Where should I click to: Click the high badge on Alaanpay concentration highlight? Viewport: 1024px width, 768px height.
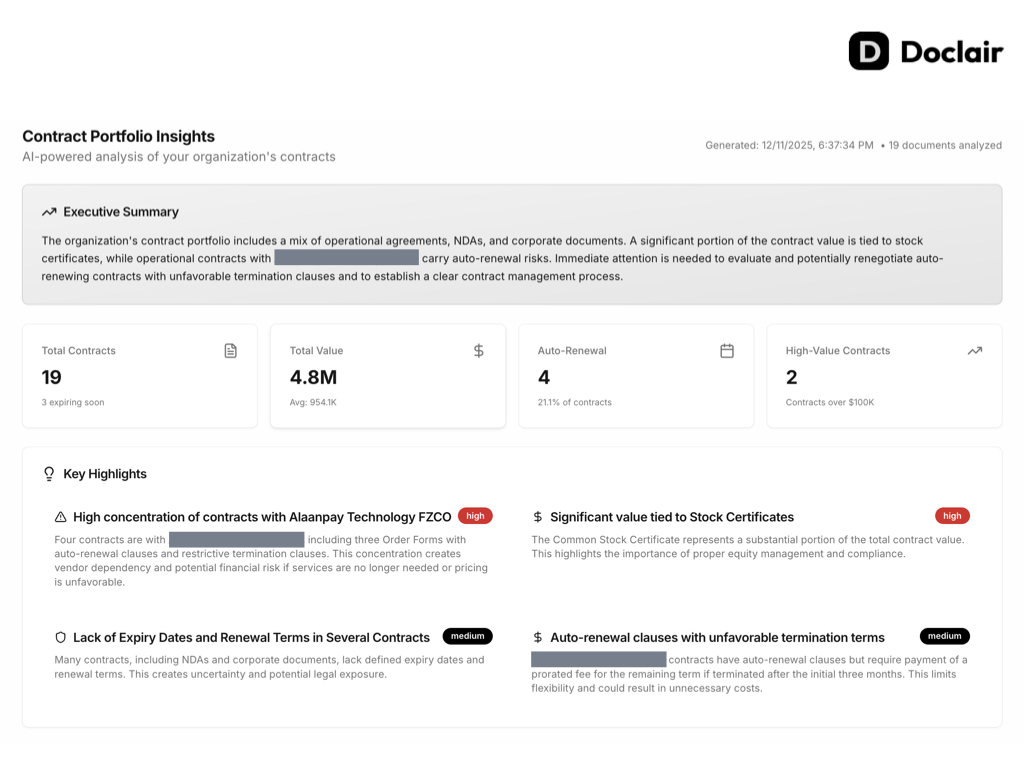[x=475, y=516]
